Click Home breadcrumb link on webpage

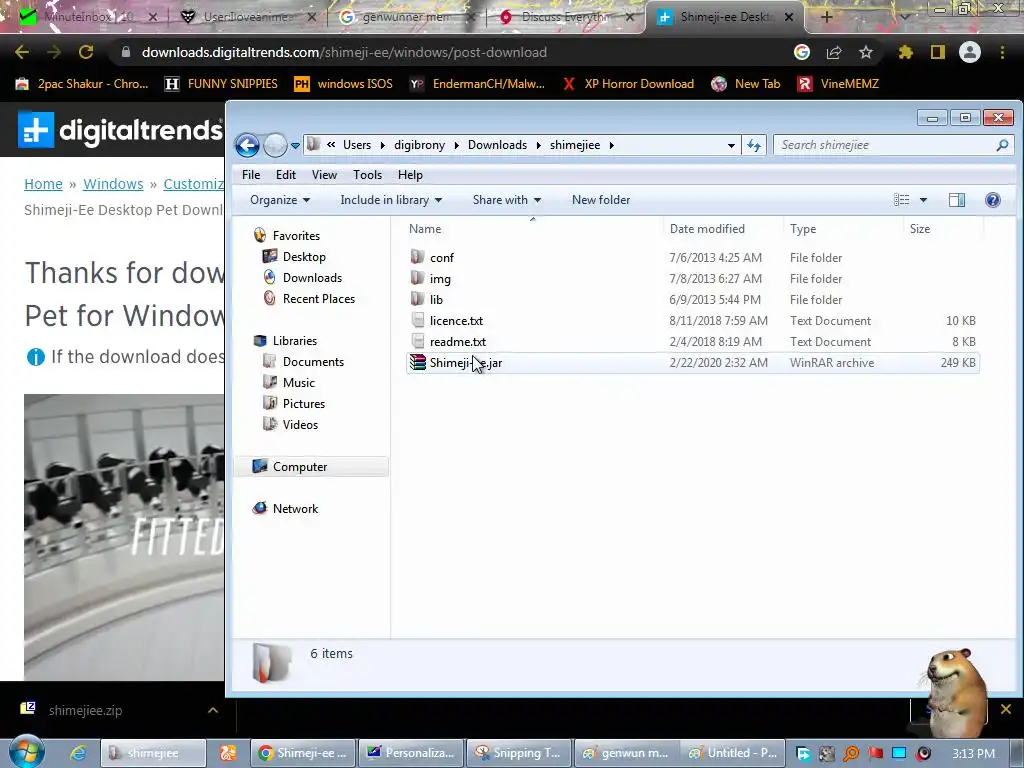point(43,184)
